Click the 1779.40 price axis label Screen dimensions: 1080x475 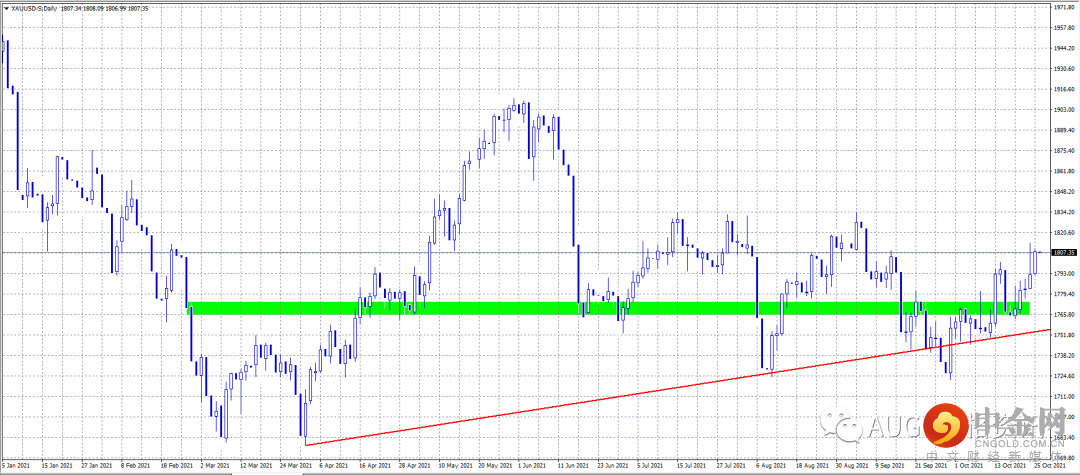1064,294
